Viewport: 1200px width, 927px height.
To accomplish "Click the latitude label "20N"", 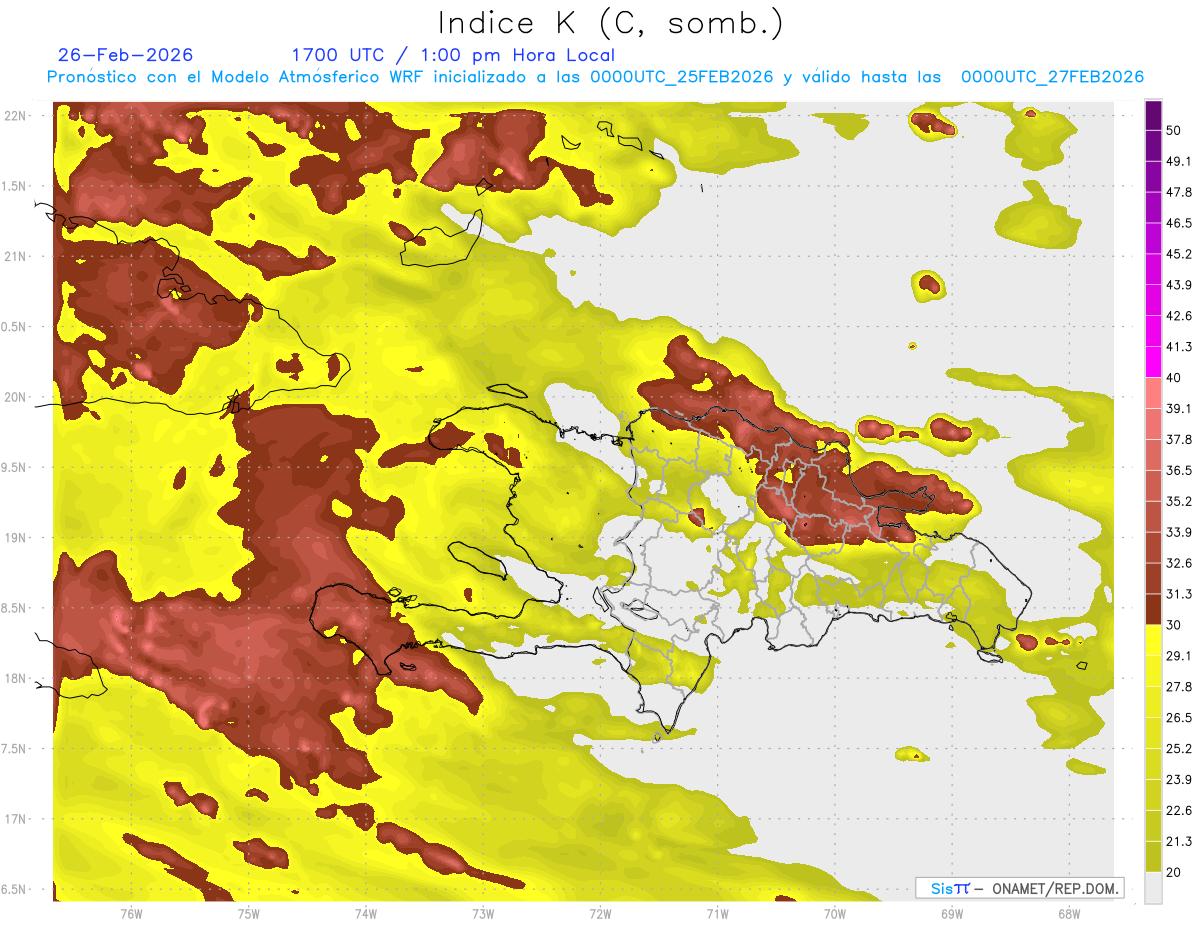I will (x=17, y=397).
